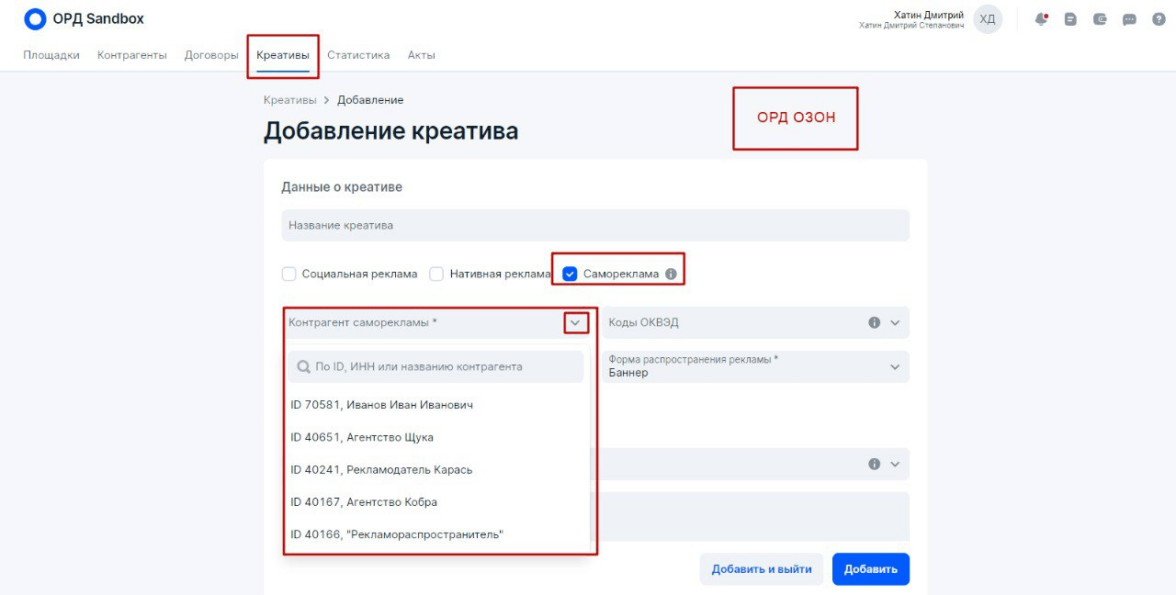Open the Статистика tab
1176x595 pixels.
[x=358, y=55]
